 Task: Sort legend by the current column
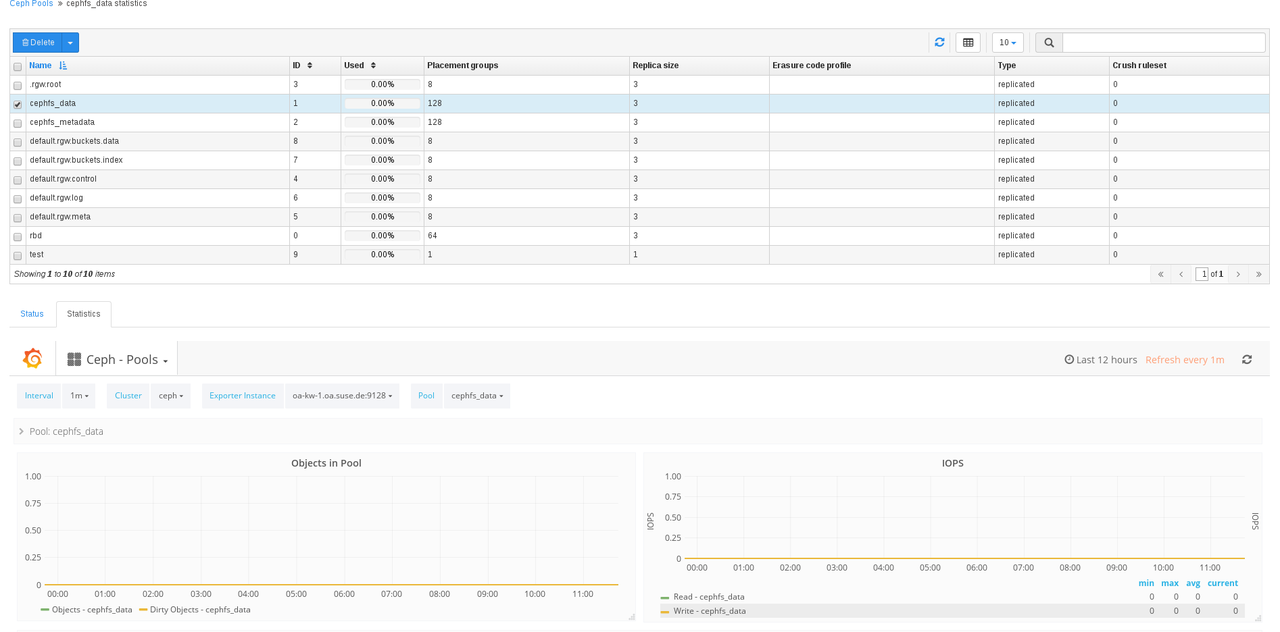coord(1222,583)
